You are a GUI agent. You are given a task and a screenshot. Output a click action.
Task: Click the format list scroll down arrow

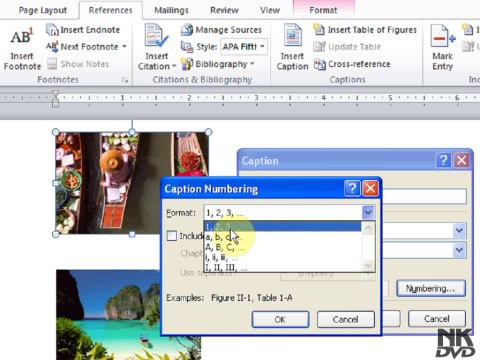pos(368,266)
